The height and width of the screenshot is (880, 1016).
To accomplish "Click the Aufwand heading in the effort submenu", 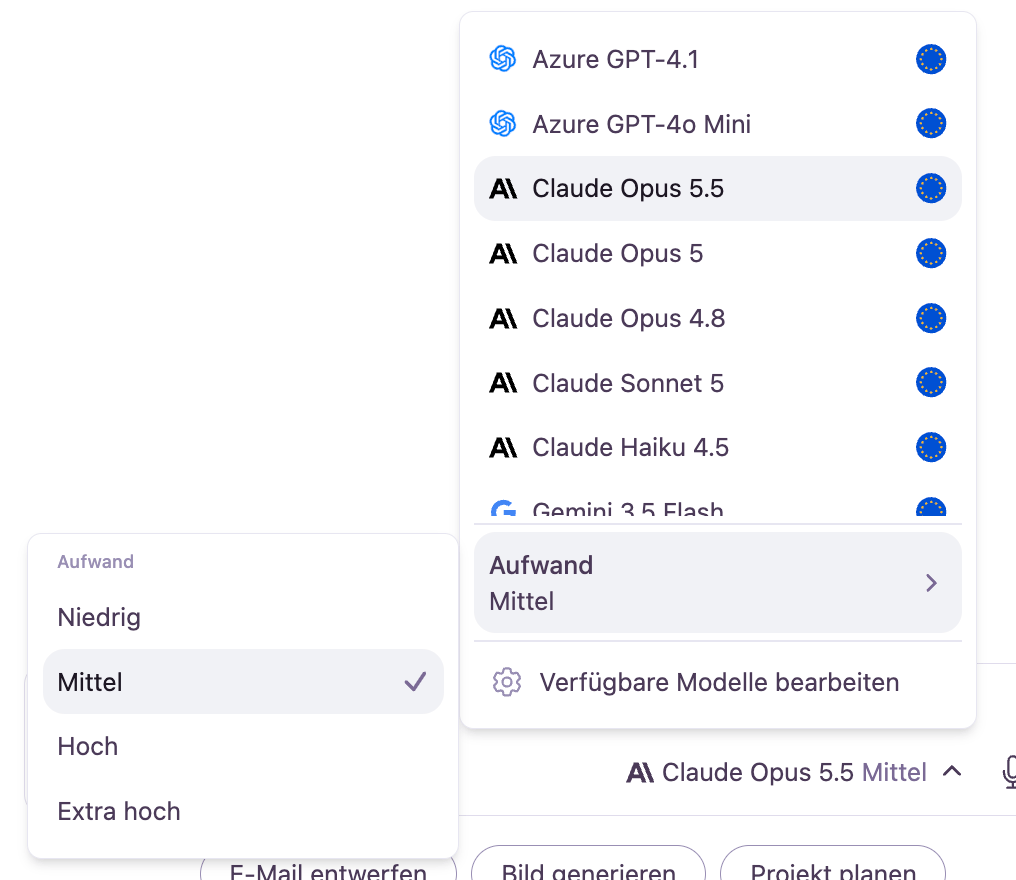I will pos(96,561).
